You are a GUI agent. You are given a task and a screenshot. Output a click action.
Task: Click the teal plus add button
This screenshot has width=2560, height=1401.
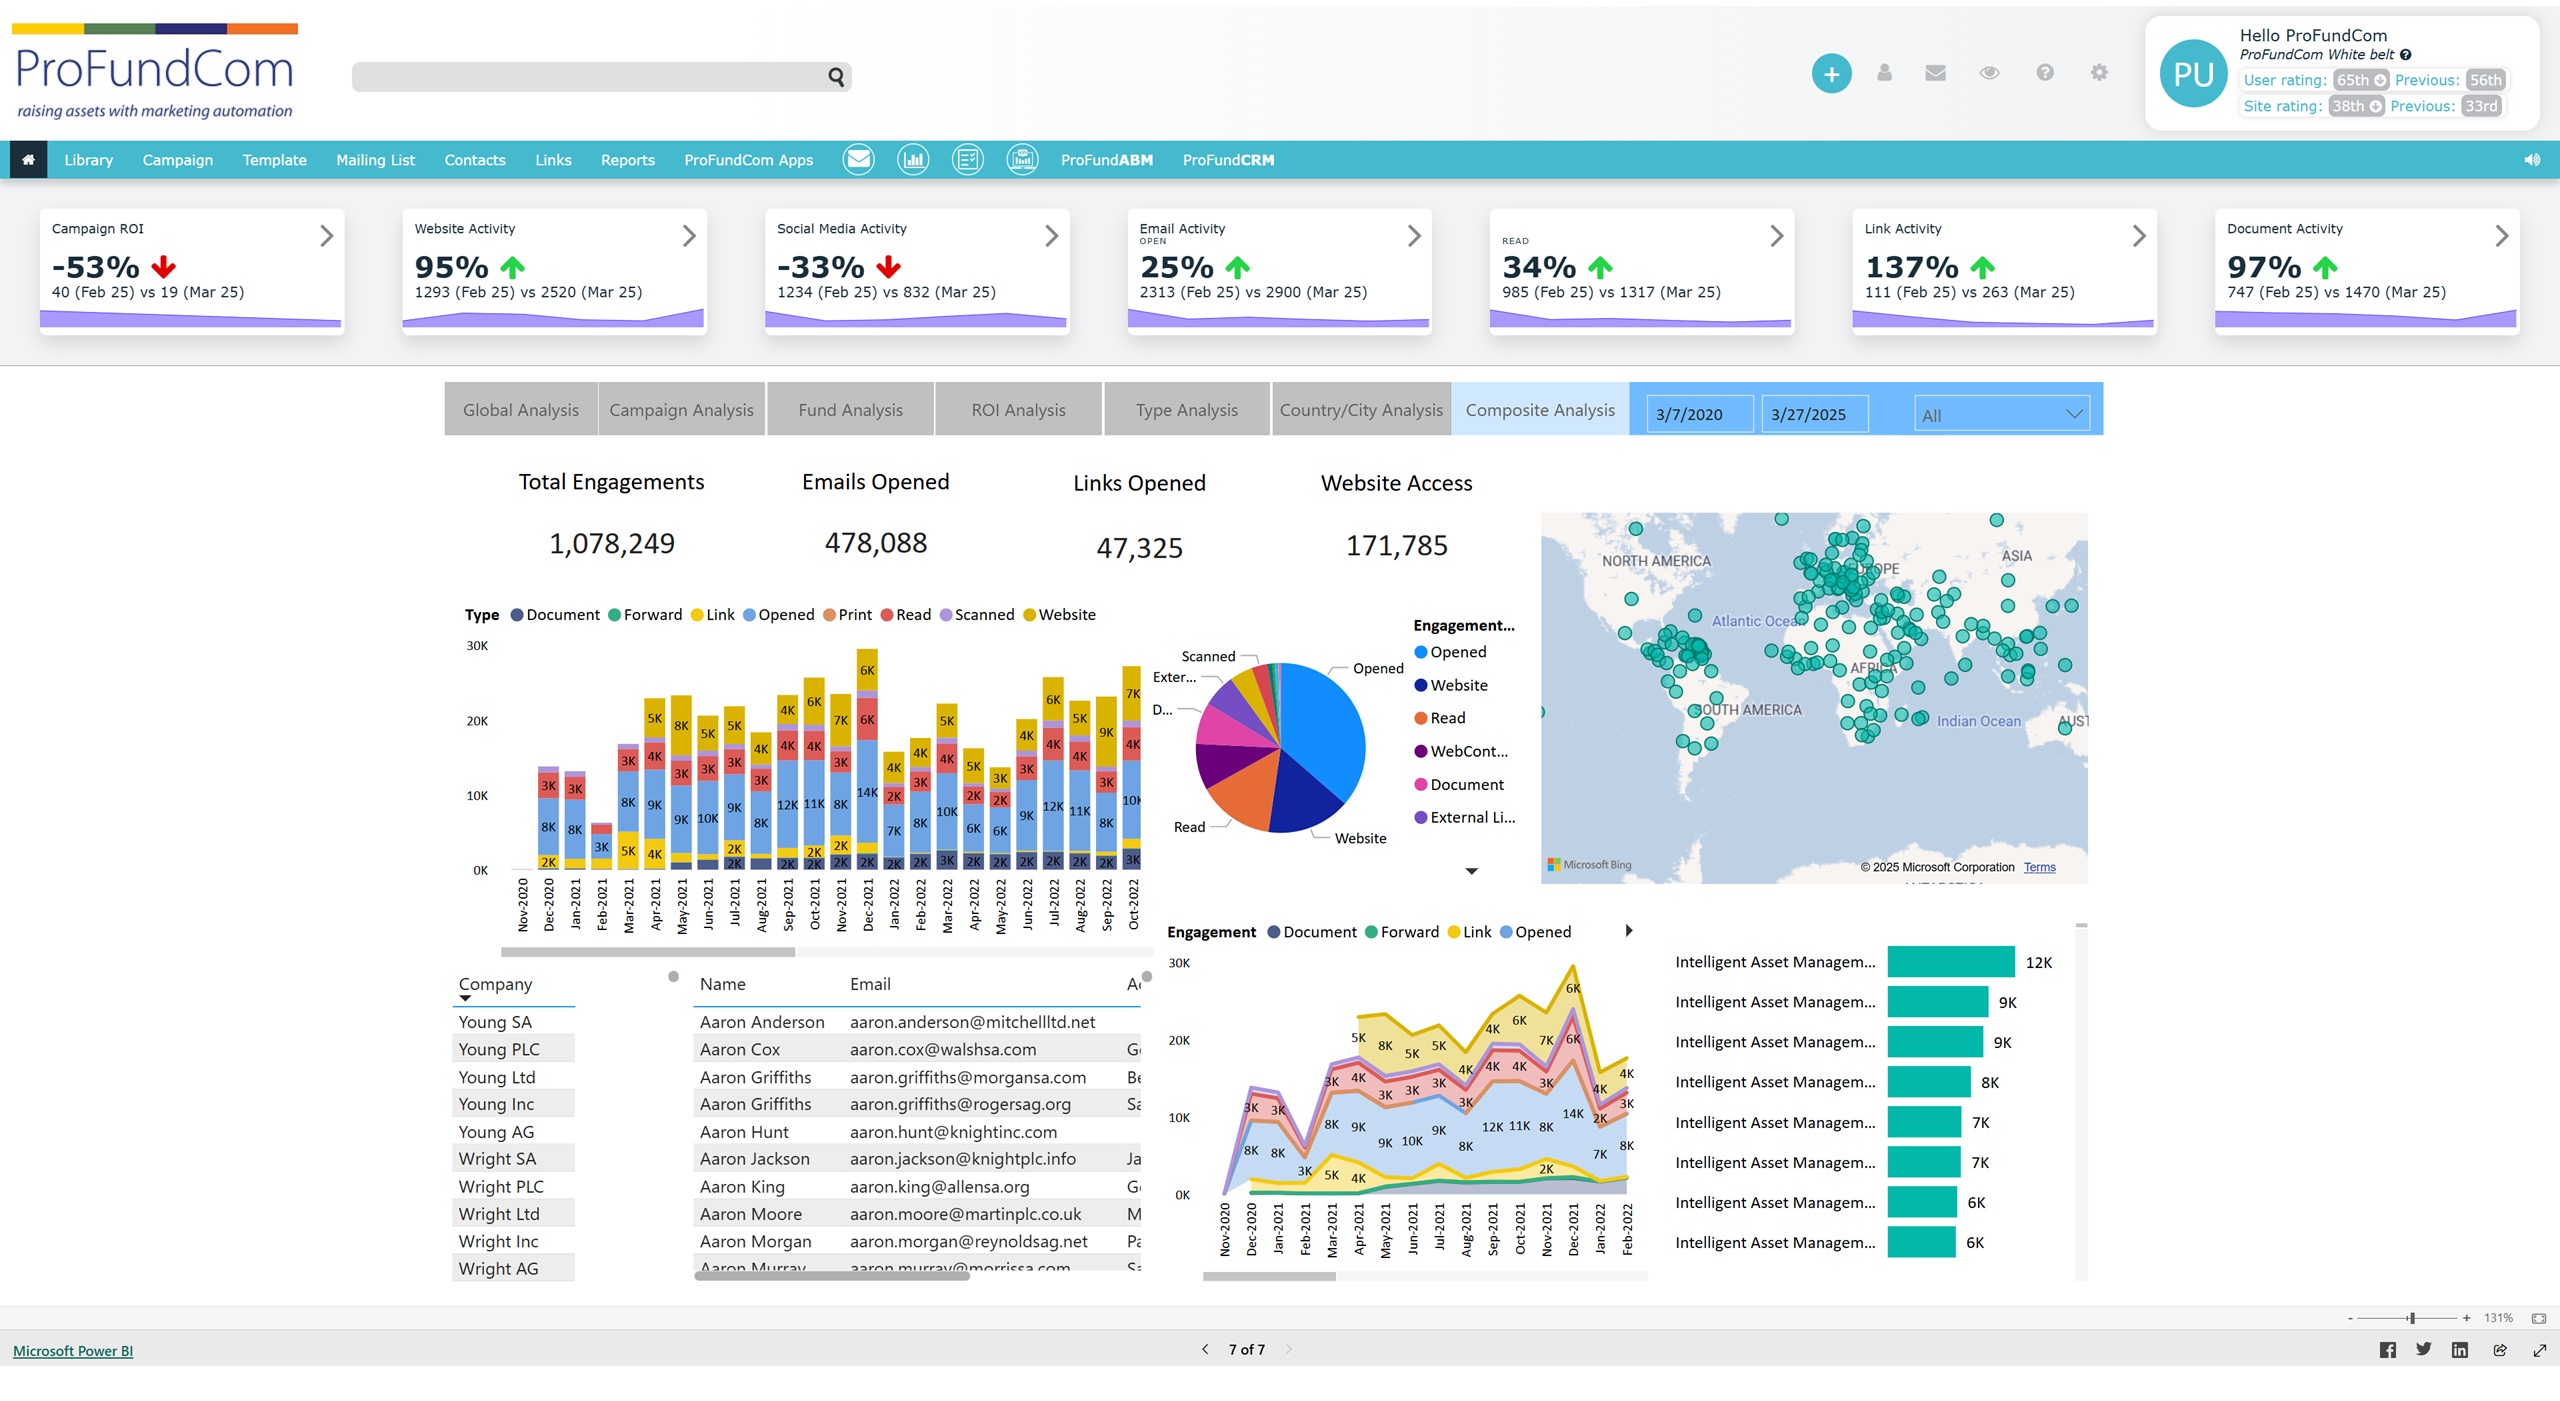(1831, 74)
